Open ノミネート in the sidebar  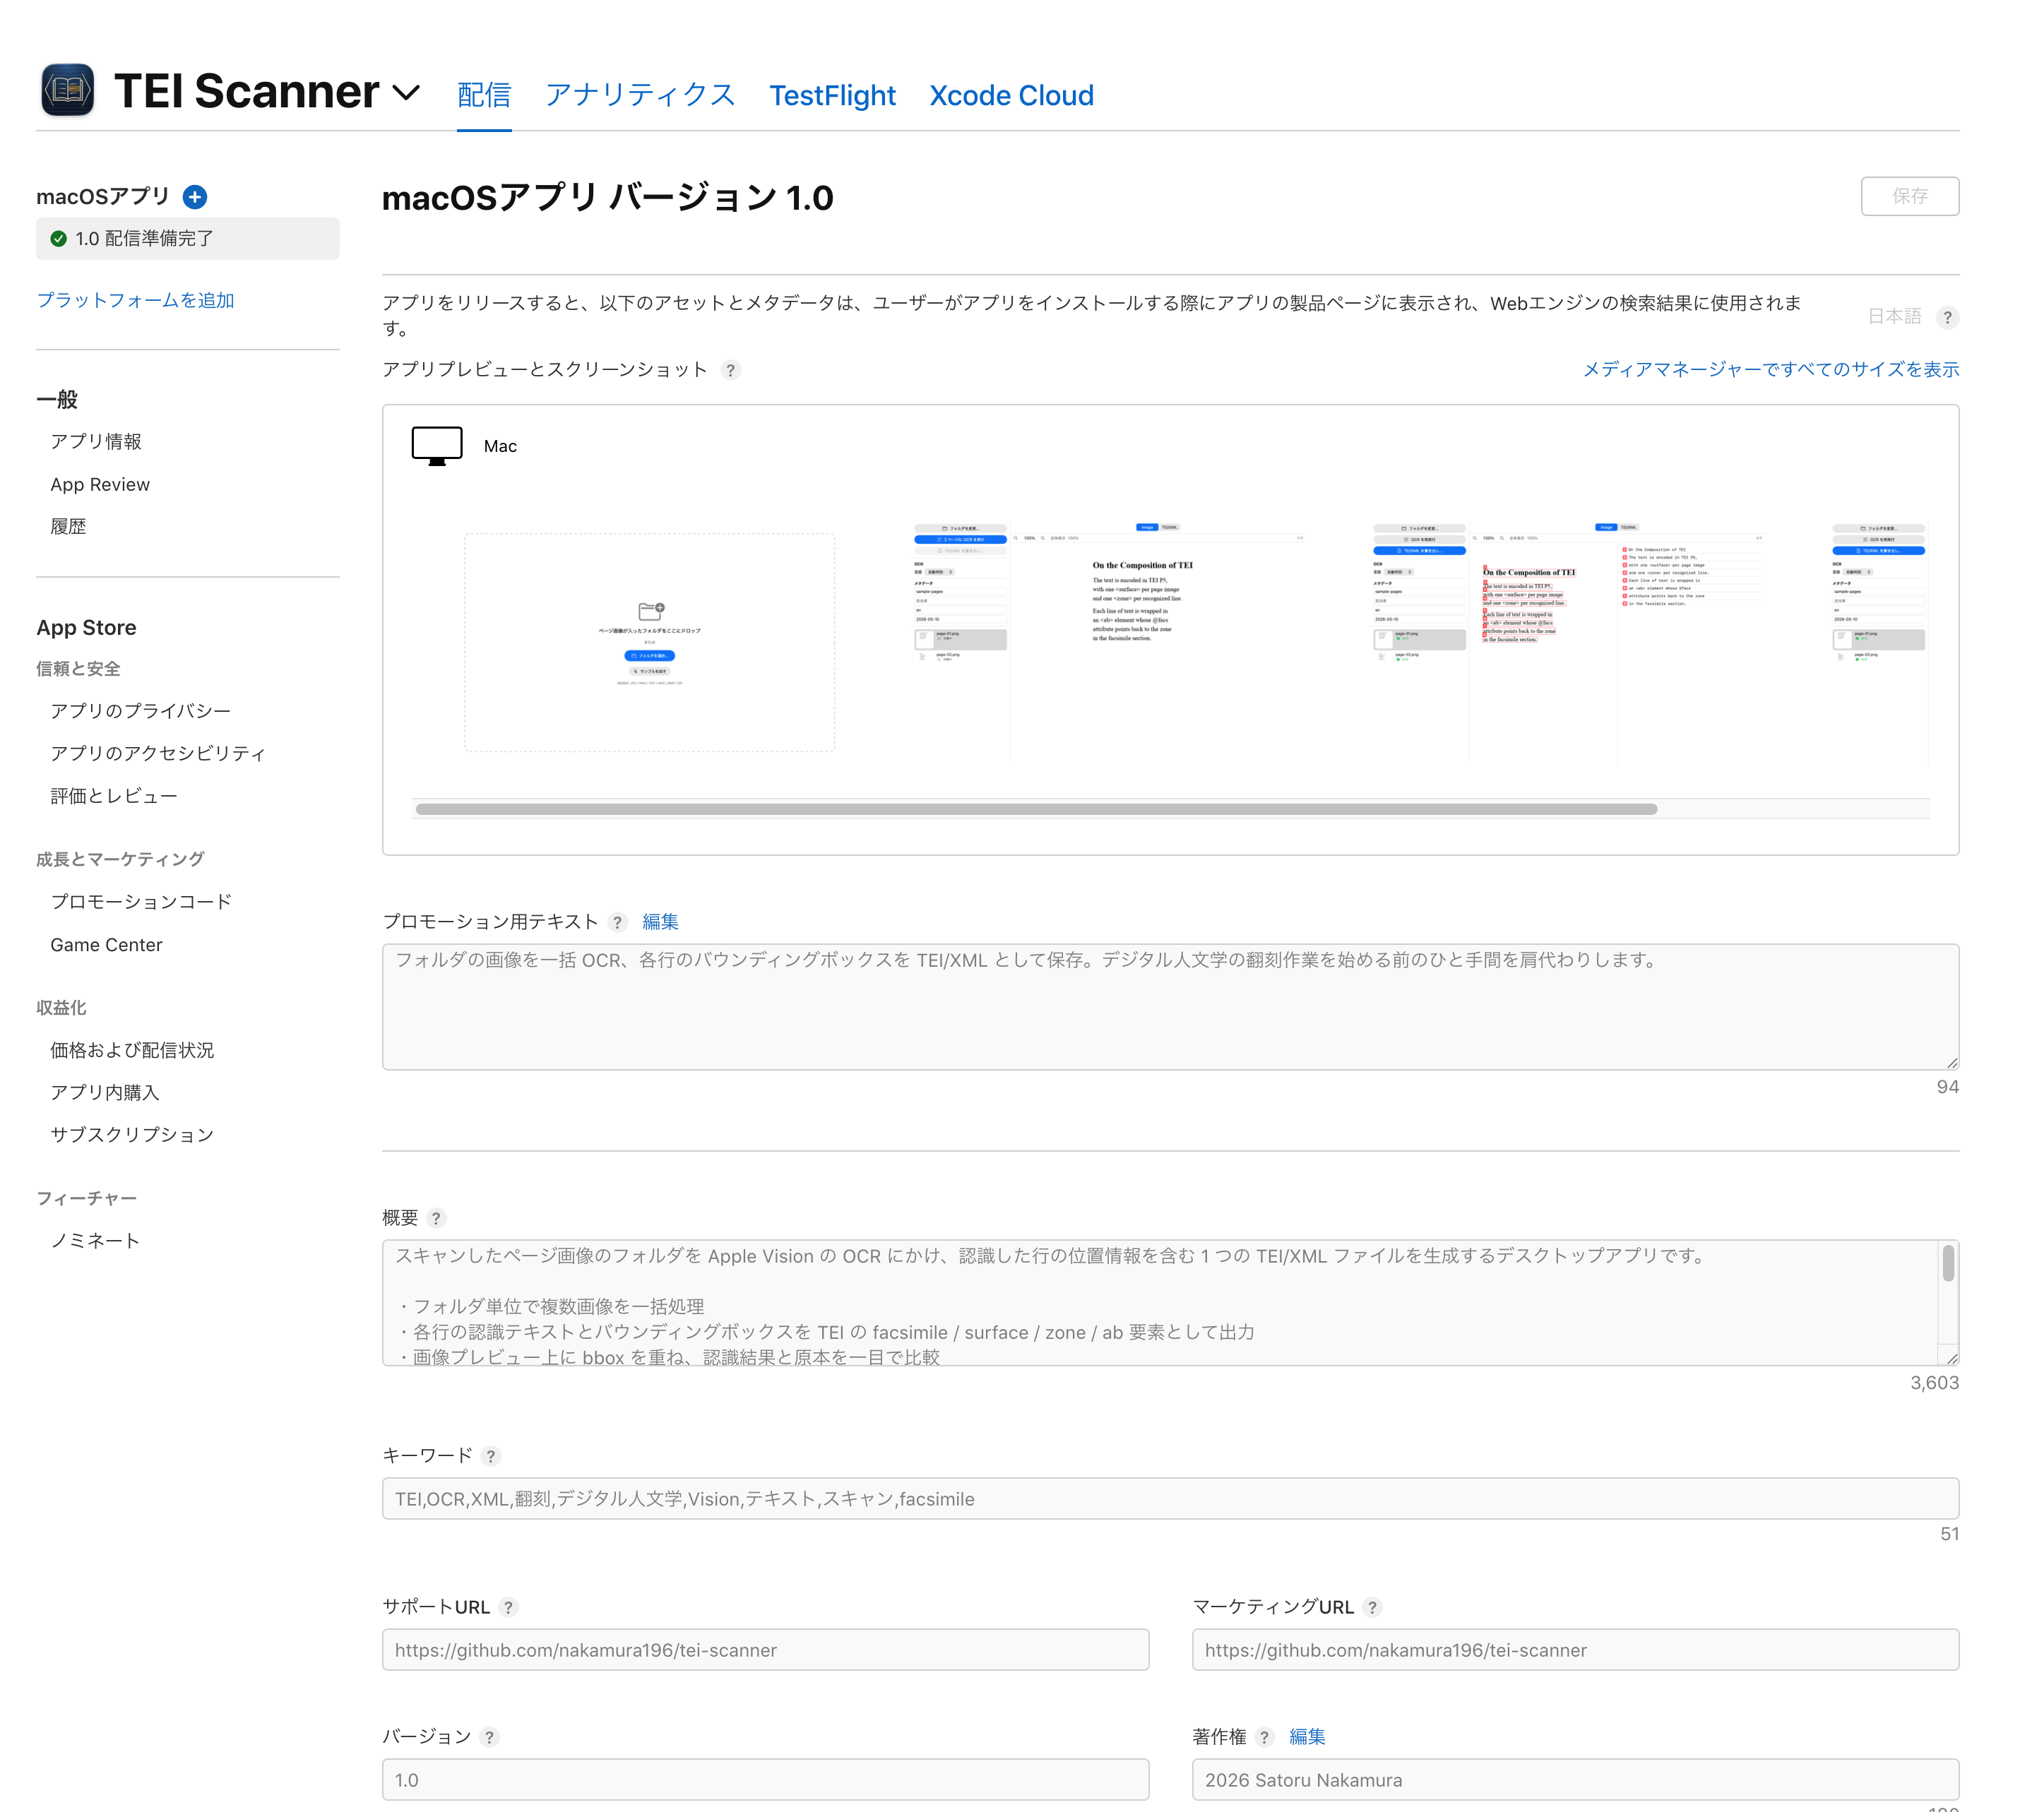(95, 1240)
